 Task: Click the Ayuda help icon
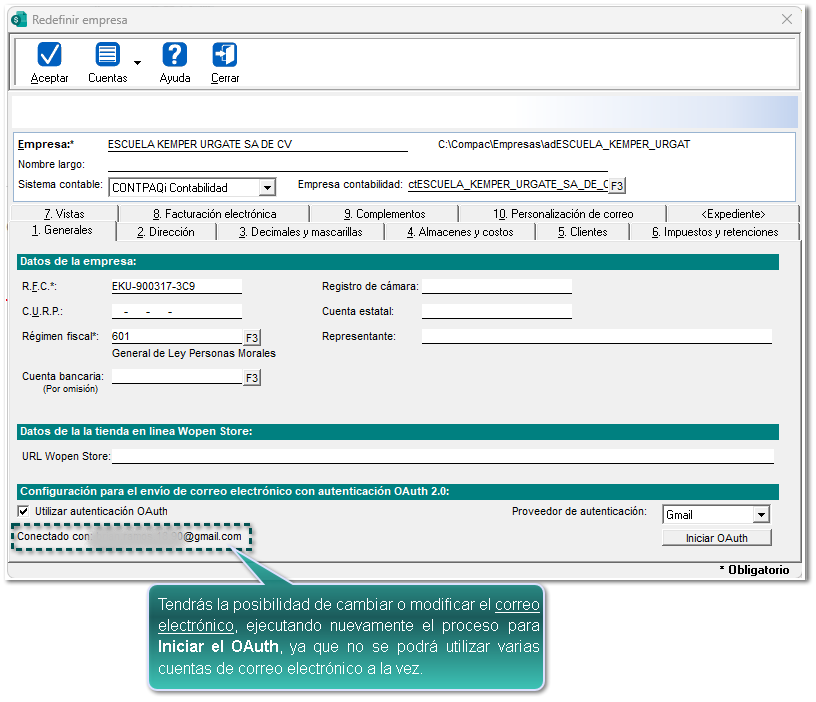(175, 56)
